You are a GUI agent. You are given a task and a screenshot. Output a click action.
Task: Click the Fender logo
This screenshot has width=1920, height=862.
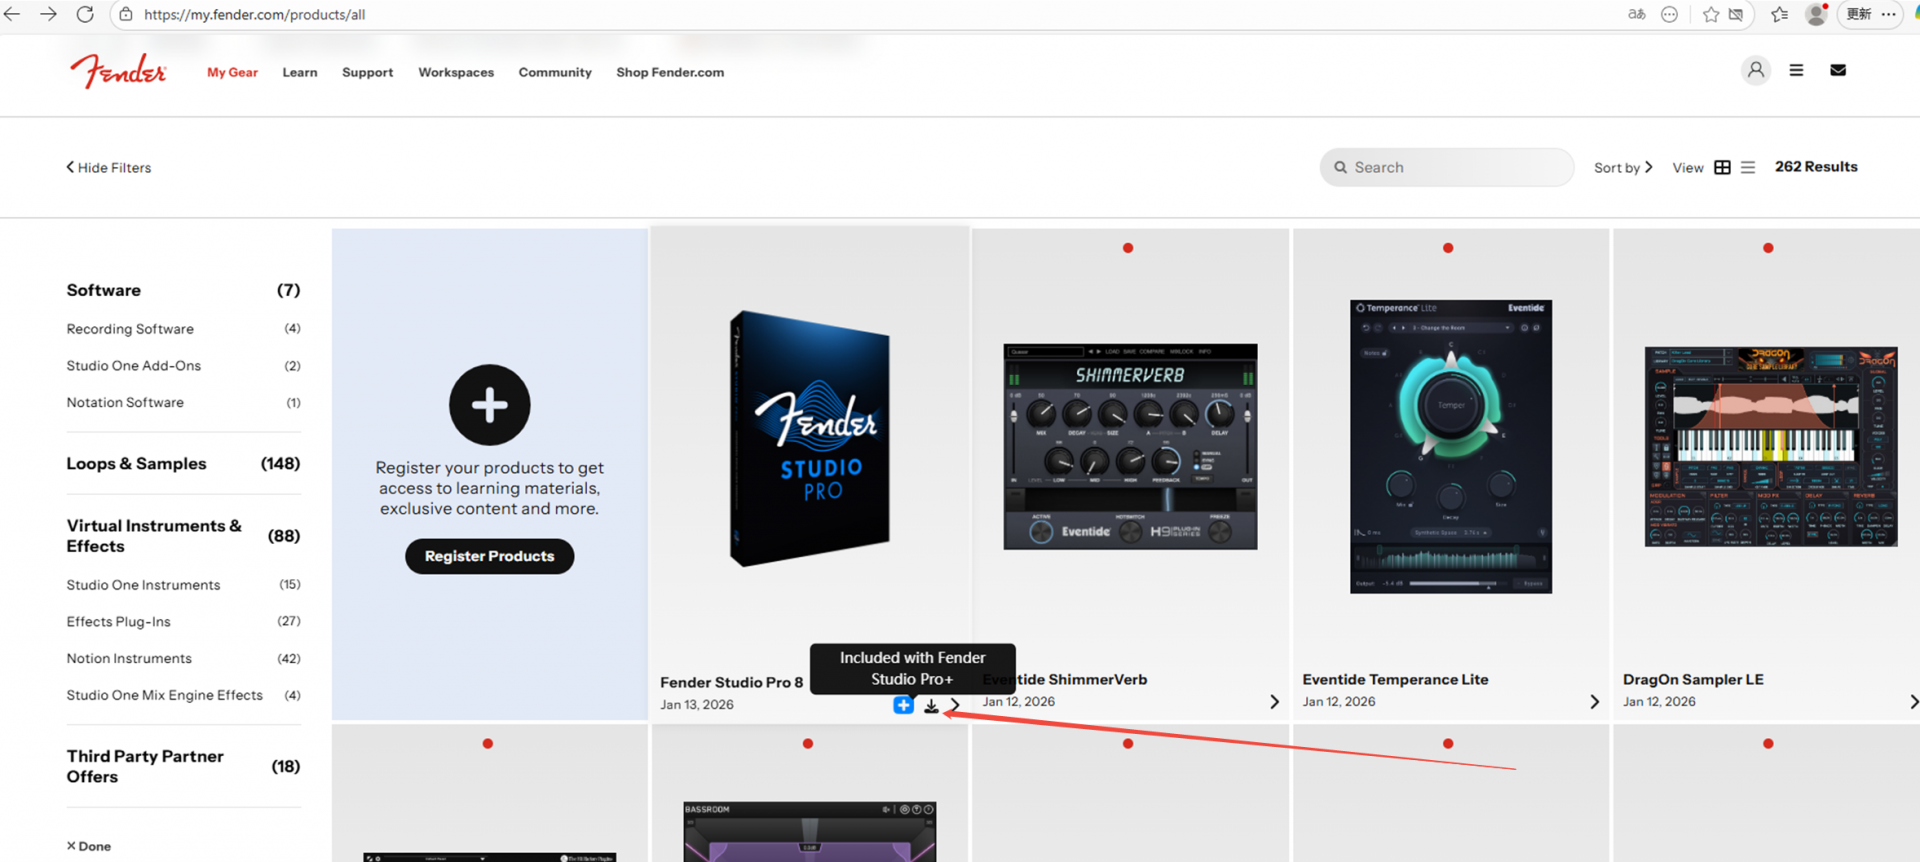pos(118,71)
